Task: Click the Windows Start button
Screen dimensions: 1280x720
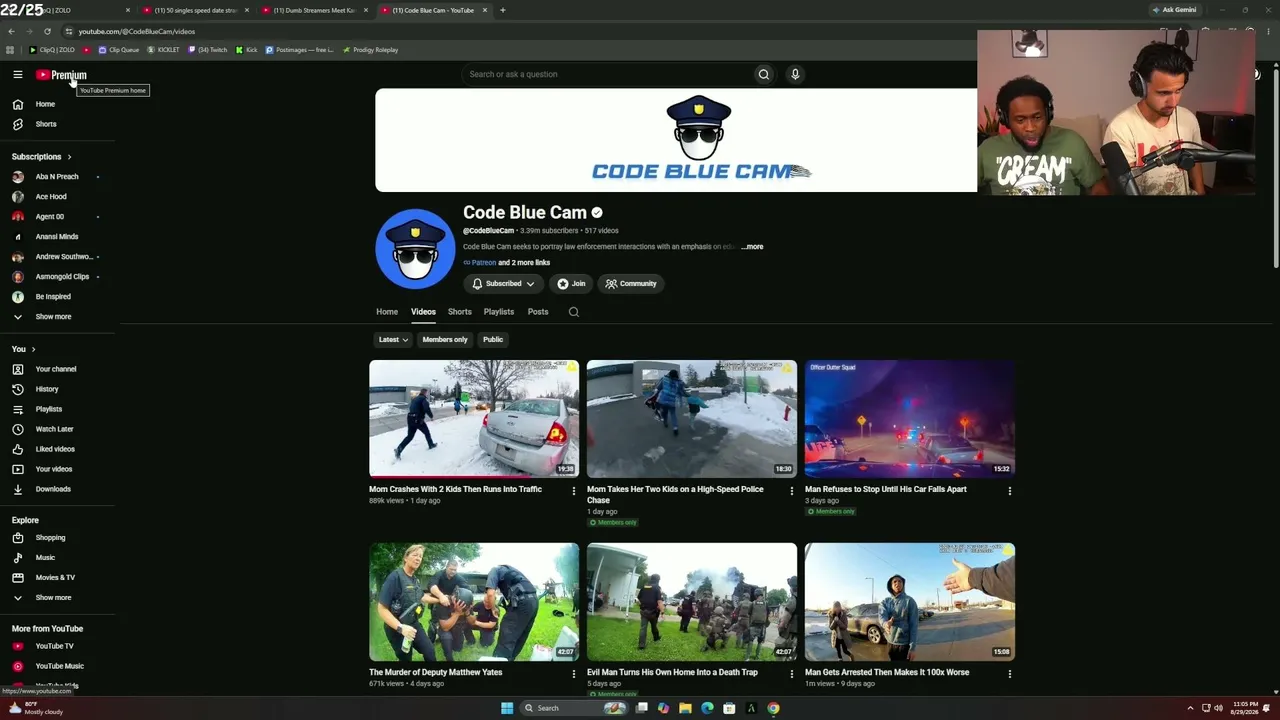Action: [x=507, y=708]
